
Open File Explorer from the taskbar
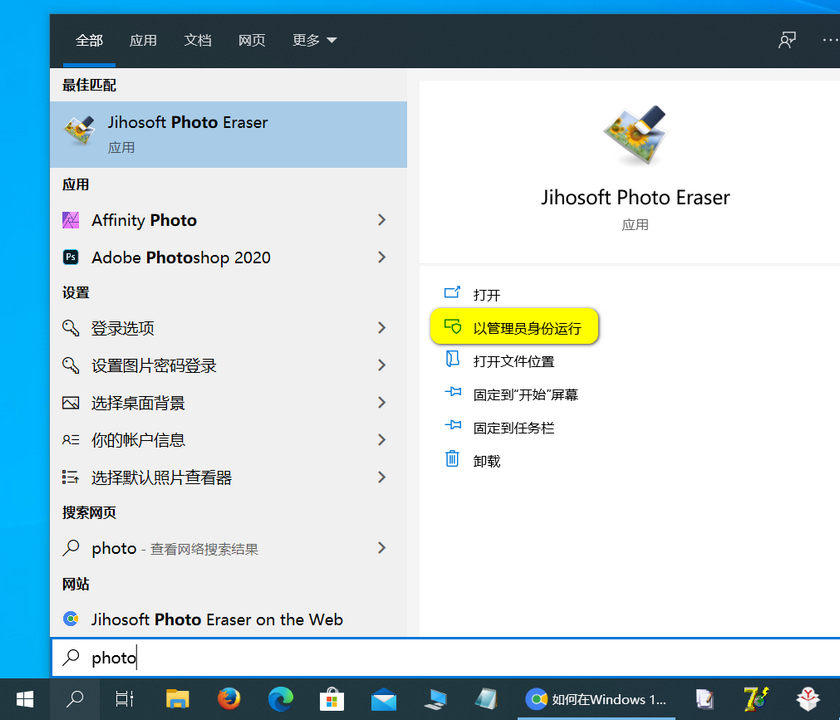click(x=177, y=699)
